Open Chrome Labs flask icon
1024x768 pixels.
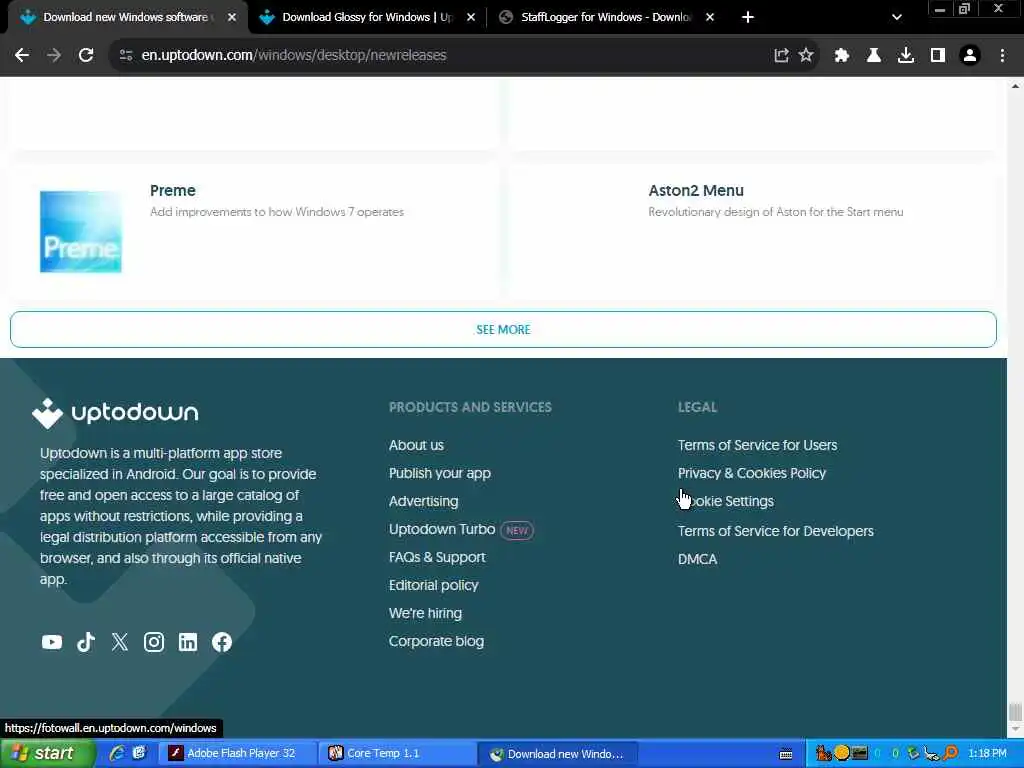click(x=873, y=56)
